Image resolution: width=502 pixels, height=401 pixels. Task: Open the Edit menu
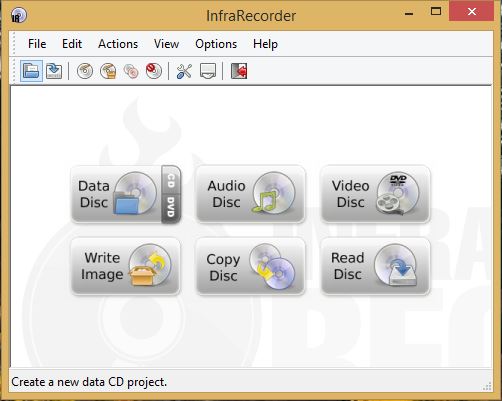click(x=72, y=44)
